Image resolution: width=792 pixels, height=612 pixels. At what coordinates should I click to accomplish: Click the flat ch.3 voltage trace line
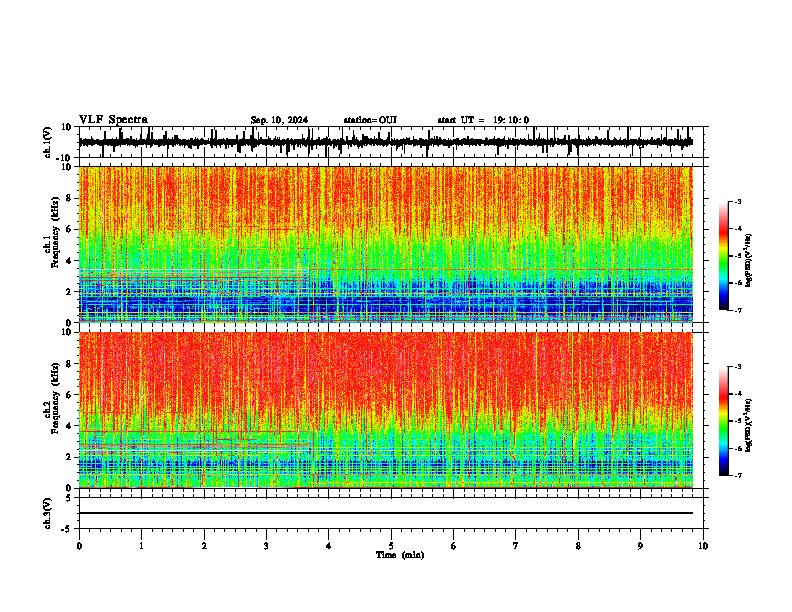[x=385, y=513]
